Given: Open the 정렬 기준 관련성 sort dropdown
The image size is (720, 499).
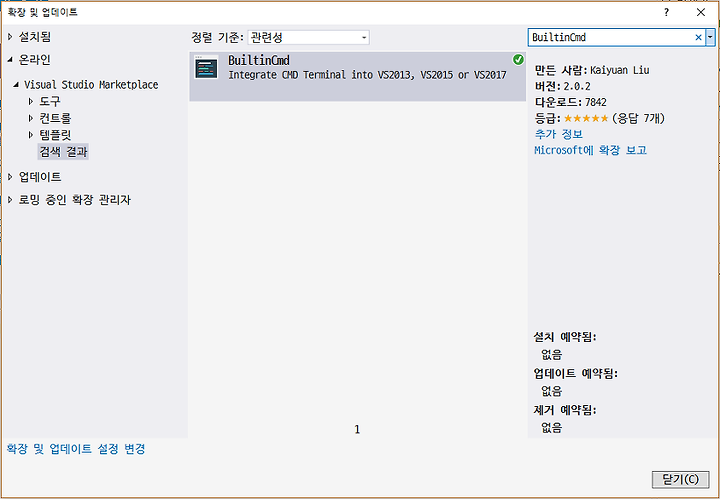Looking at the screenshot, I should [308, 37].
